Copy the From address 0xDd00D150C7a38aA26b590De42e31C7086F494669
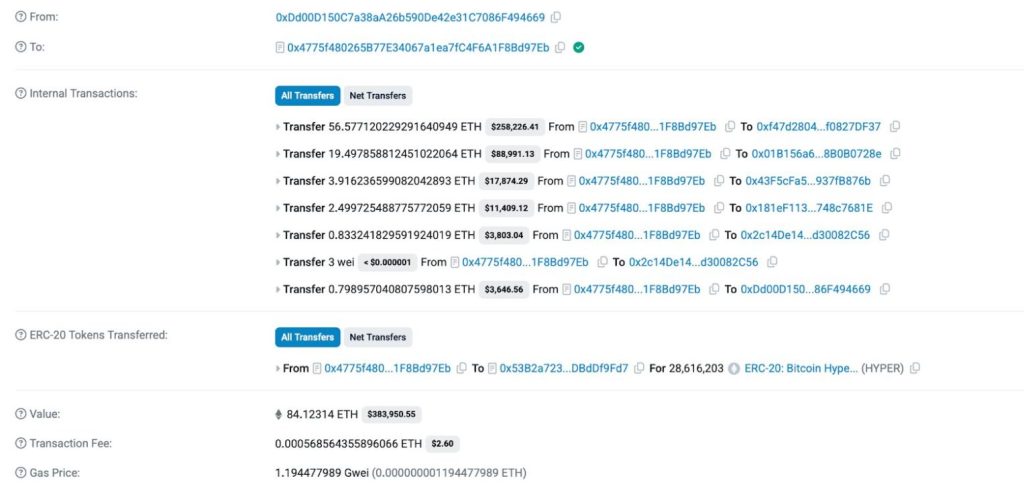The width and height of the screenshot is (1024, 491). point(556,18)
